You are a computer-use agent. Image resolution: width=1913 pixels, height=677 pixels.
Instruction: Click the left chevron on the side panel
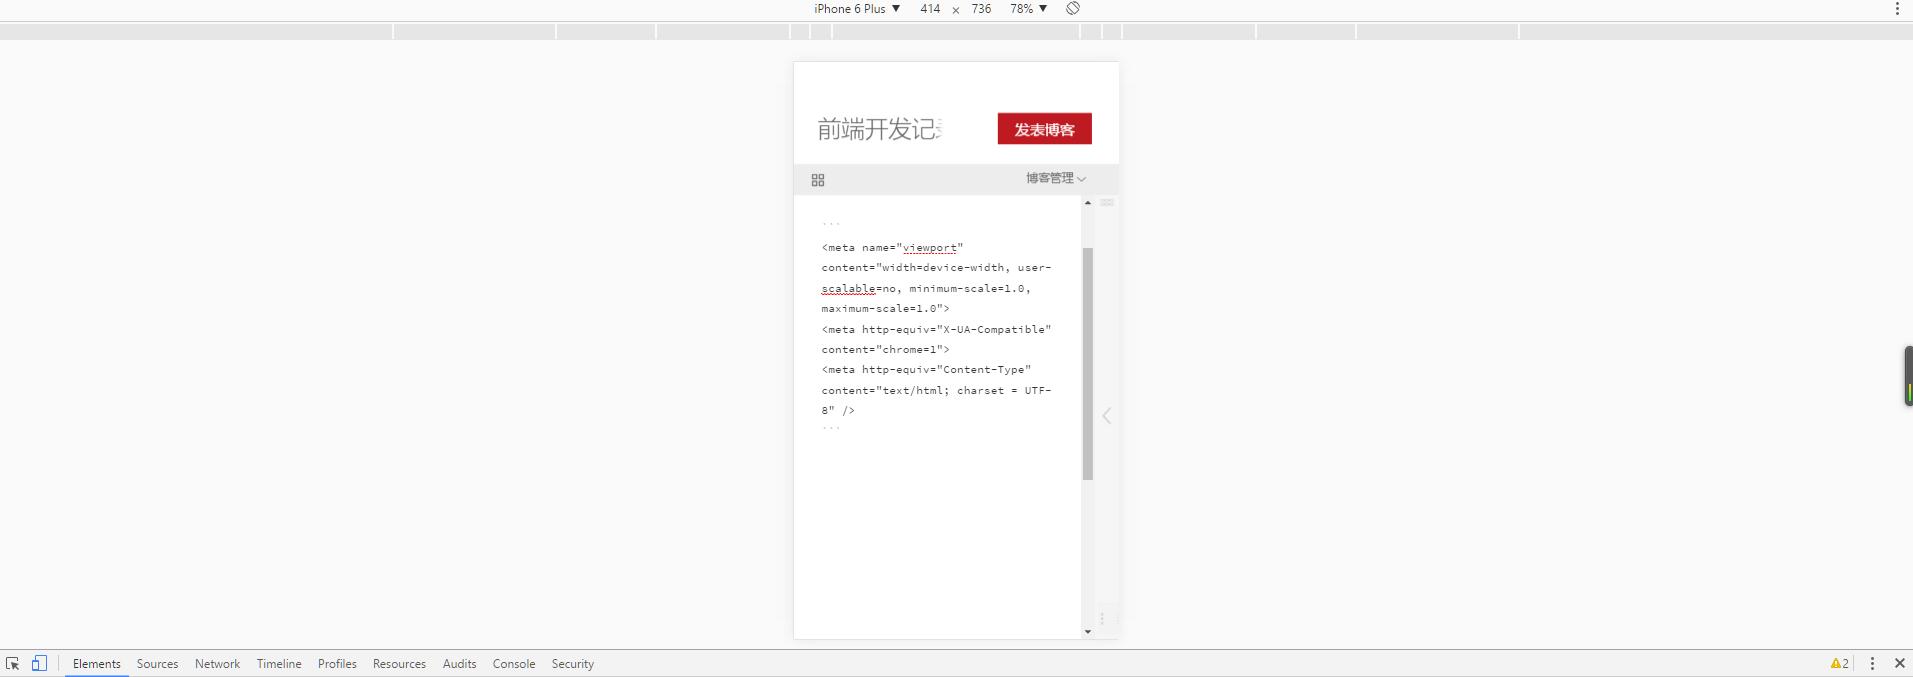click(1106, 416)
